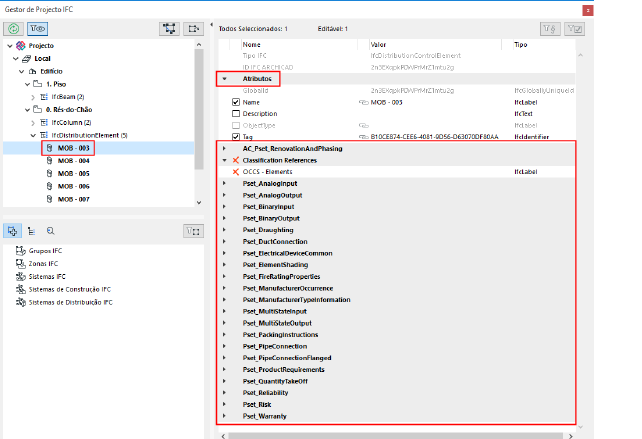Click Sistemas de Construção IFC icon
The image size is (642, 439).
tap(20, 289)
